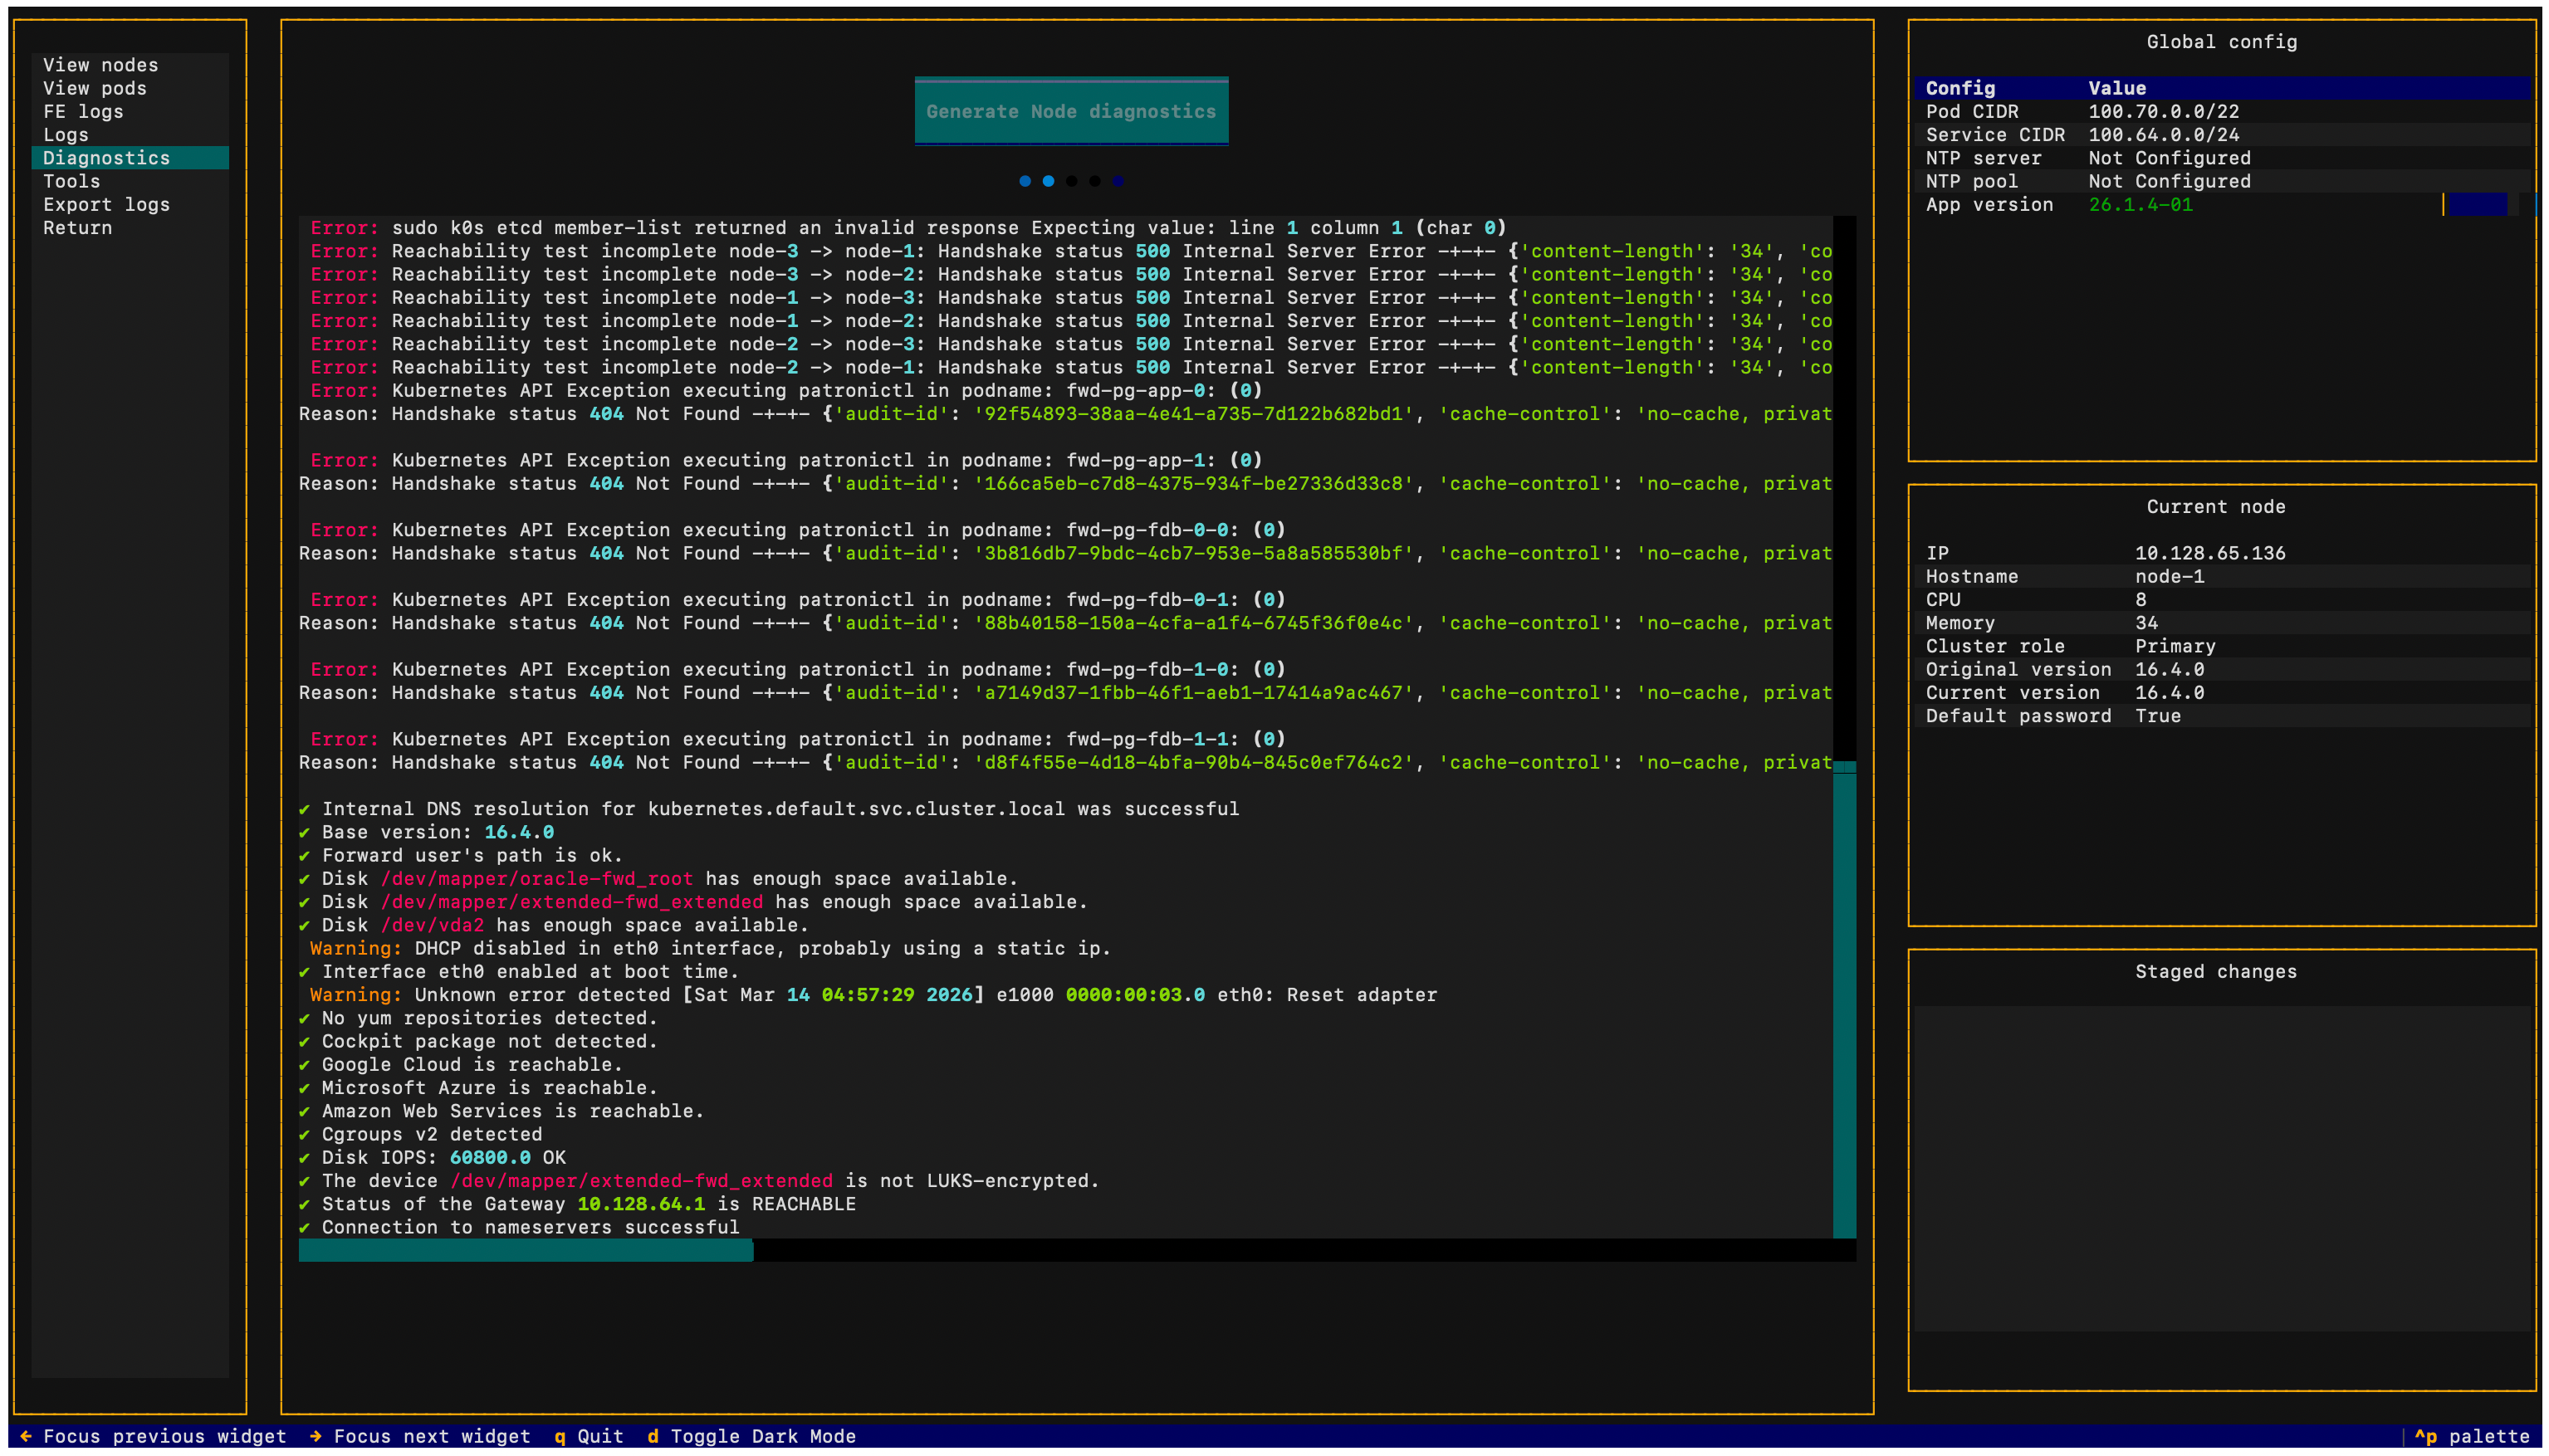
Task: Click Original version 16.4.0 row
Action: [x=2222, y=669]
